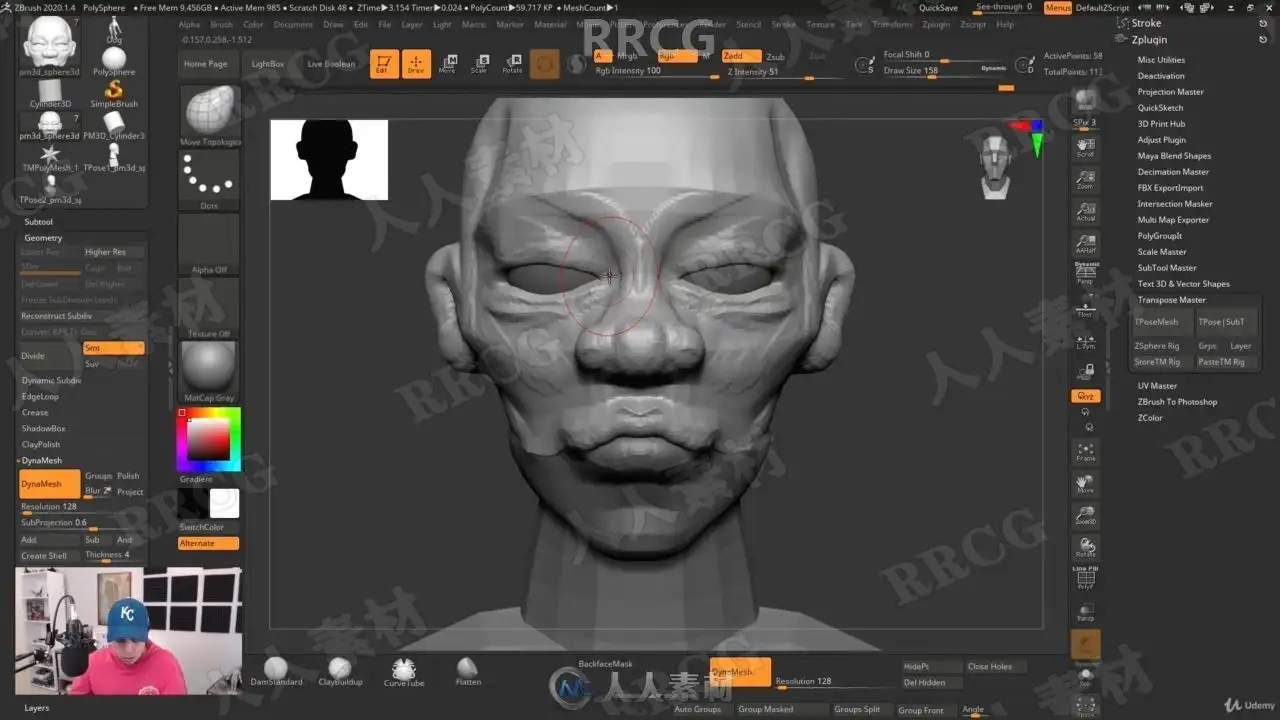
Task: Toggle L.Sym local symmetry
Action: click(x=1085, y=340)
